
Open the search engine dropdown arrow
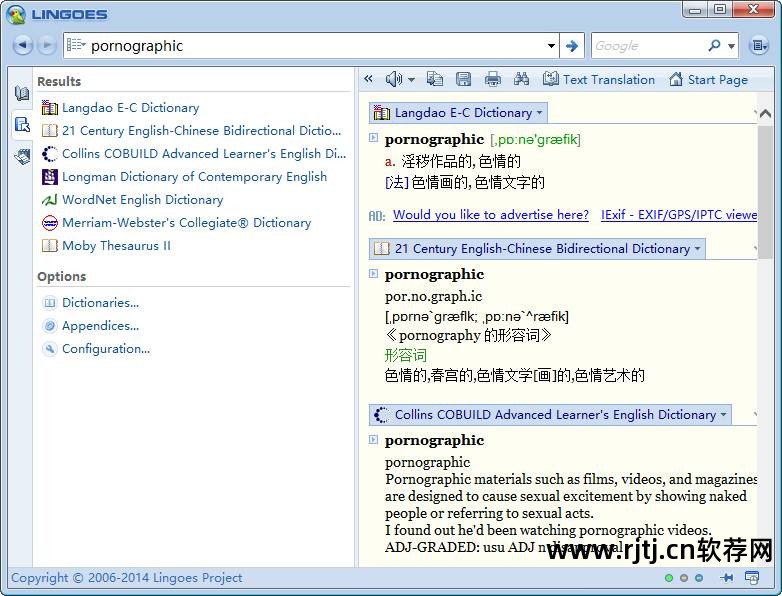pos(731,46)
